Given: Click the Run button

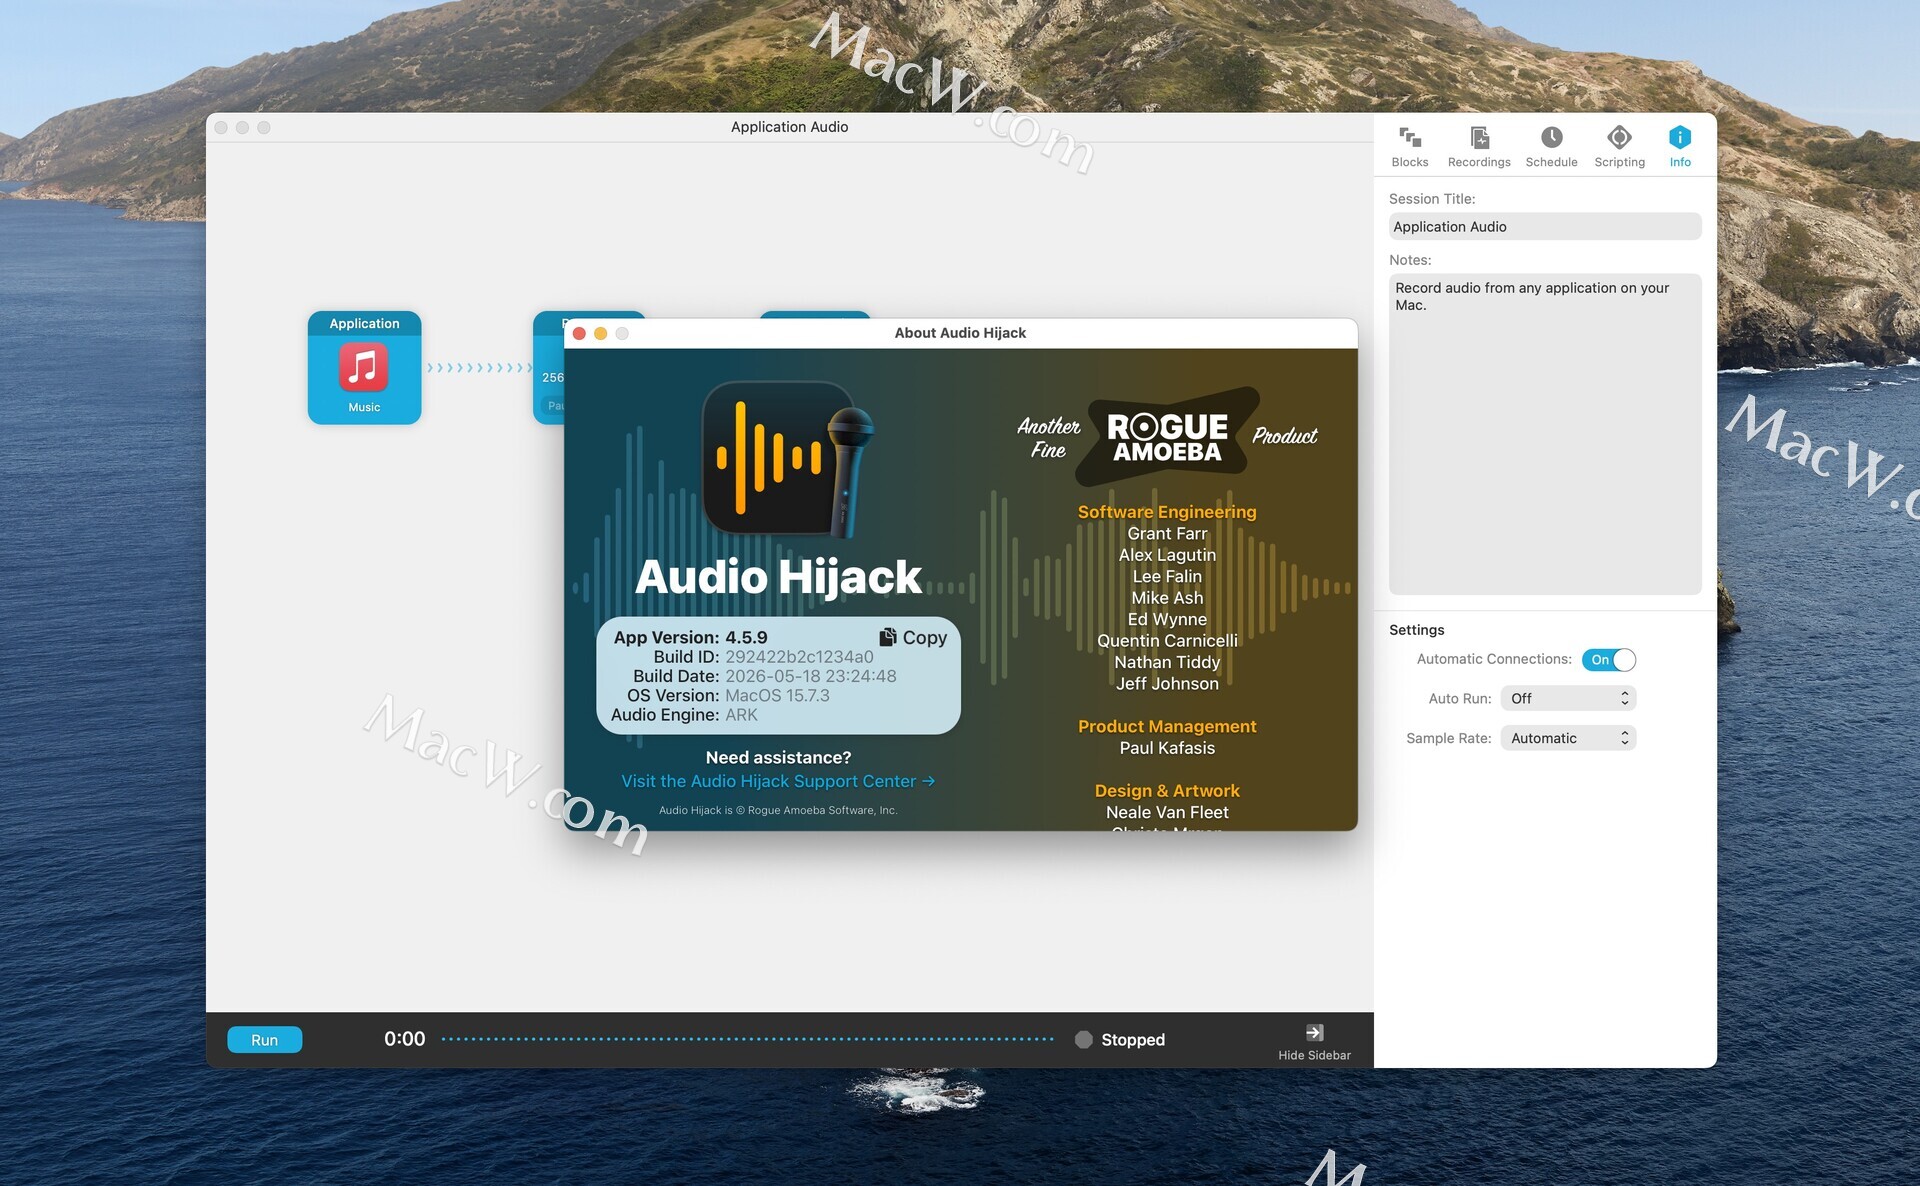Looking at the screenshot, I should coord(264,1040).
